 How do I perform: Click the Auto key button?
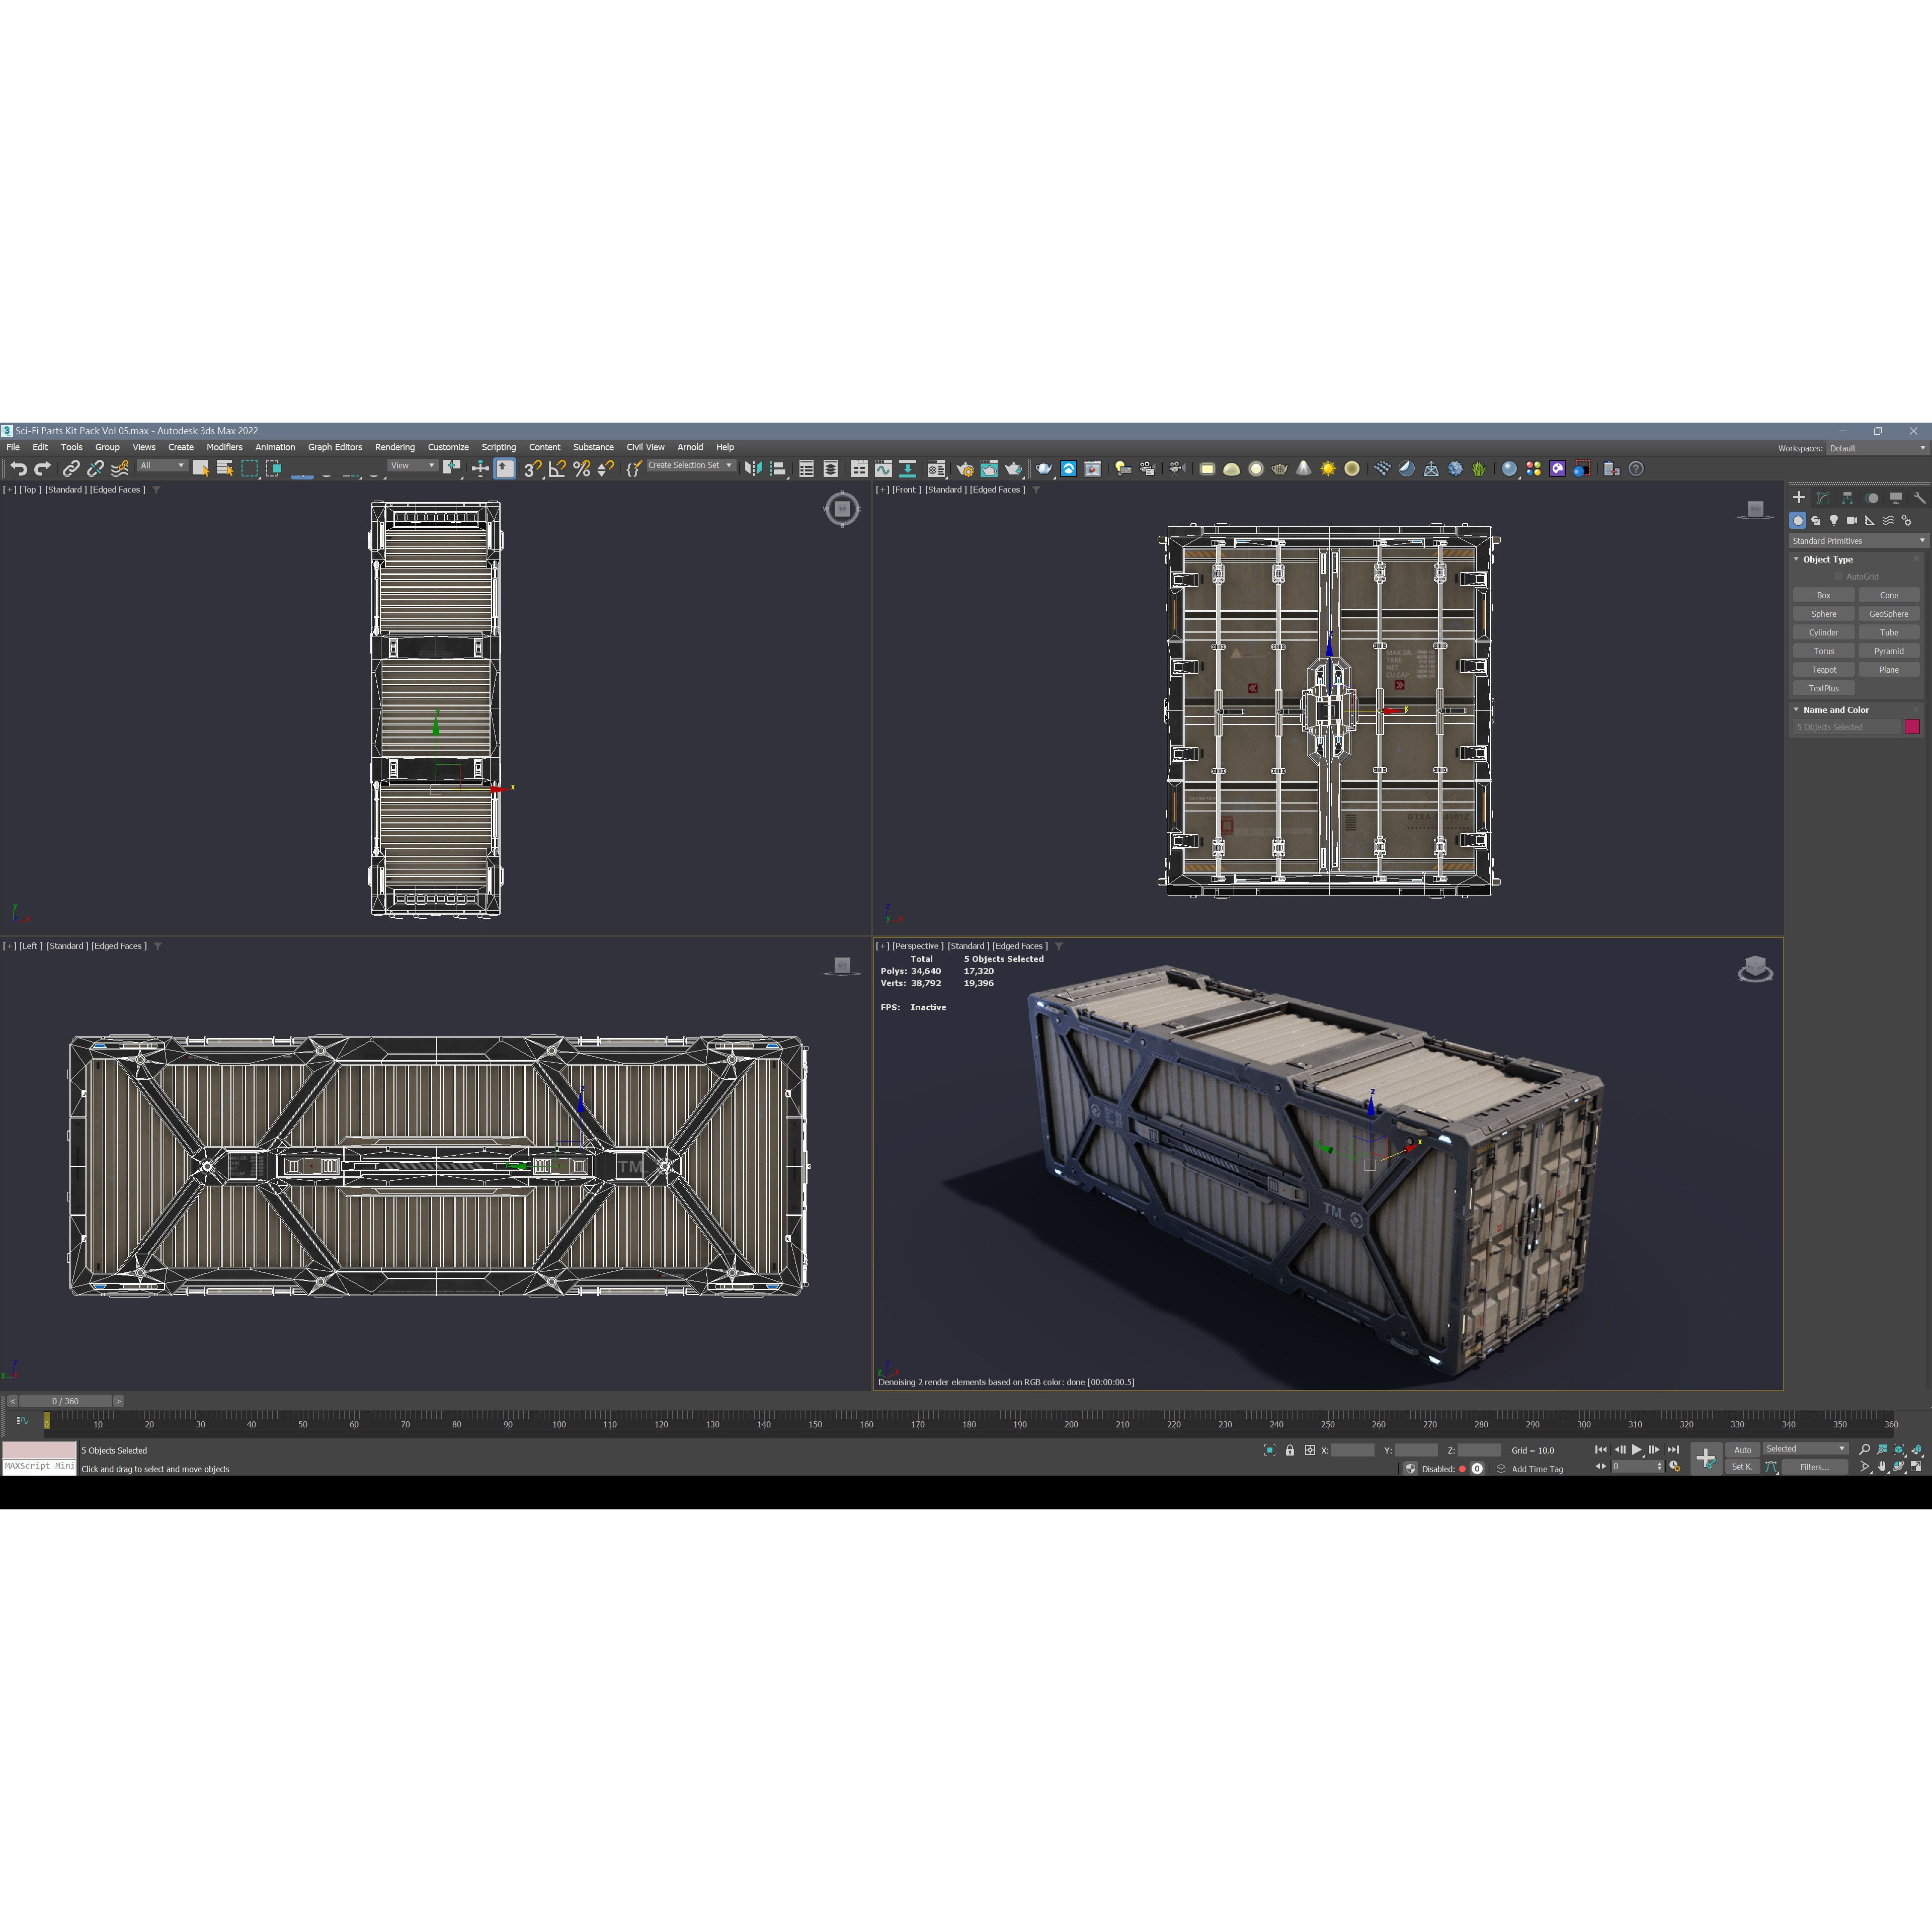[1742, 1450]
